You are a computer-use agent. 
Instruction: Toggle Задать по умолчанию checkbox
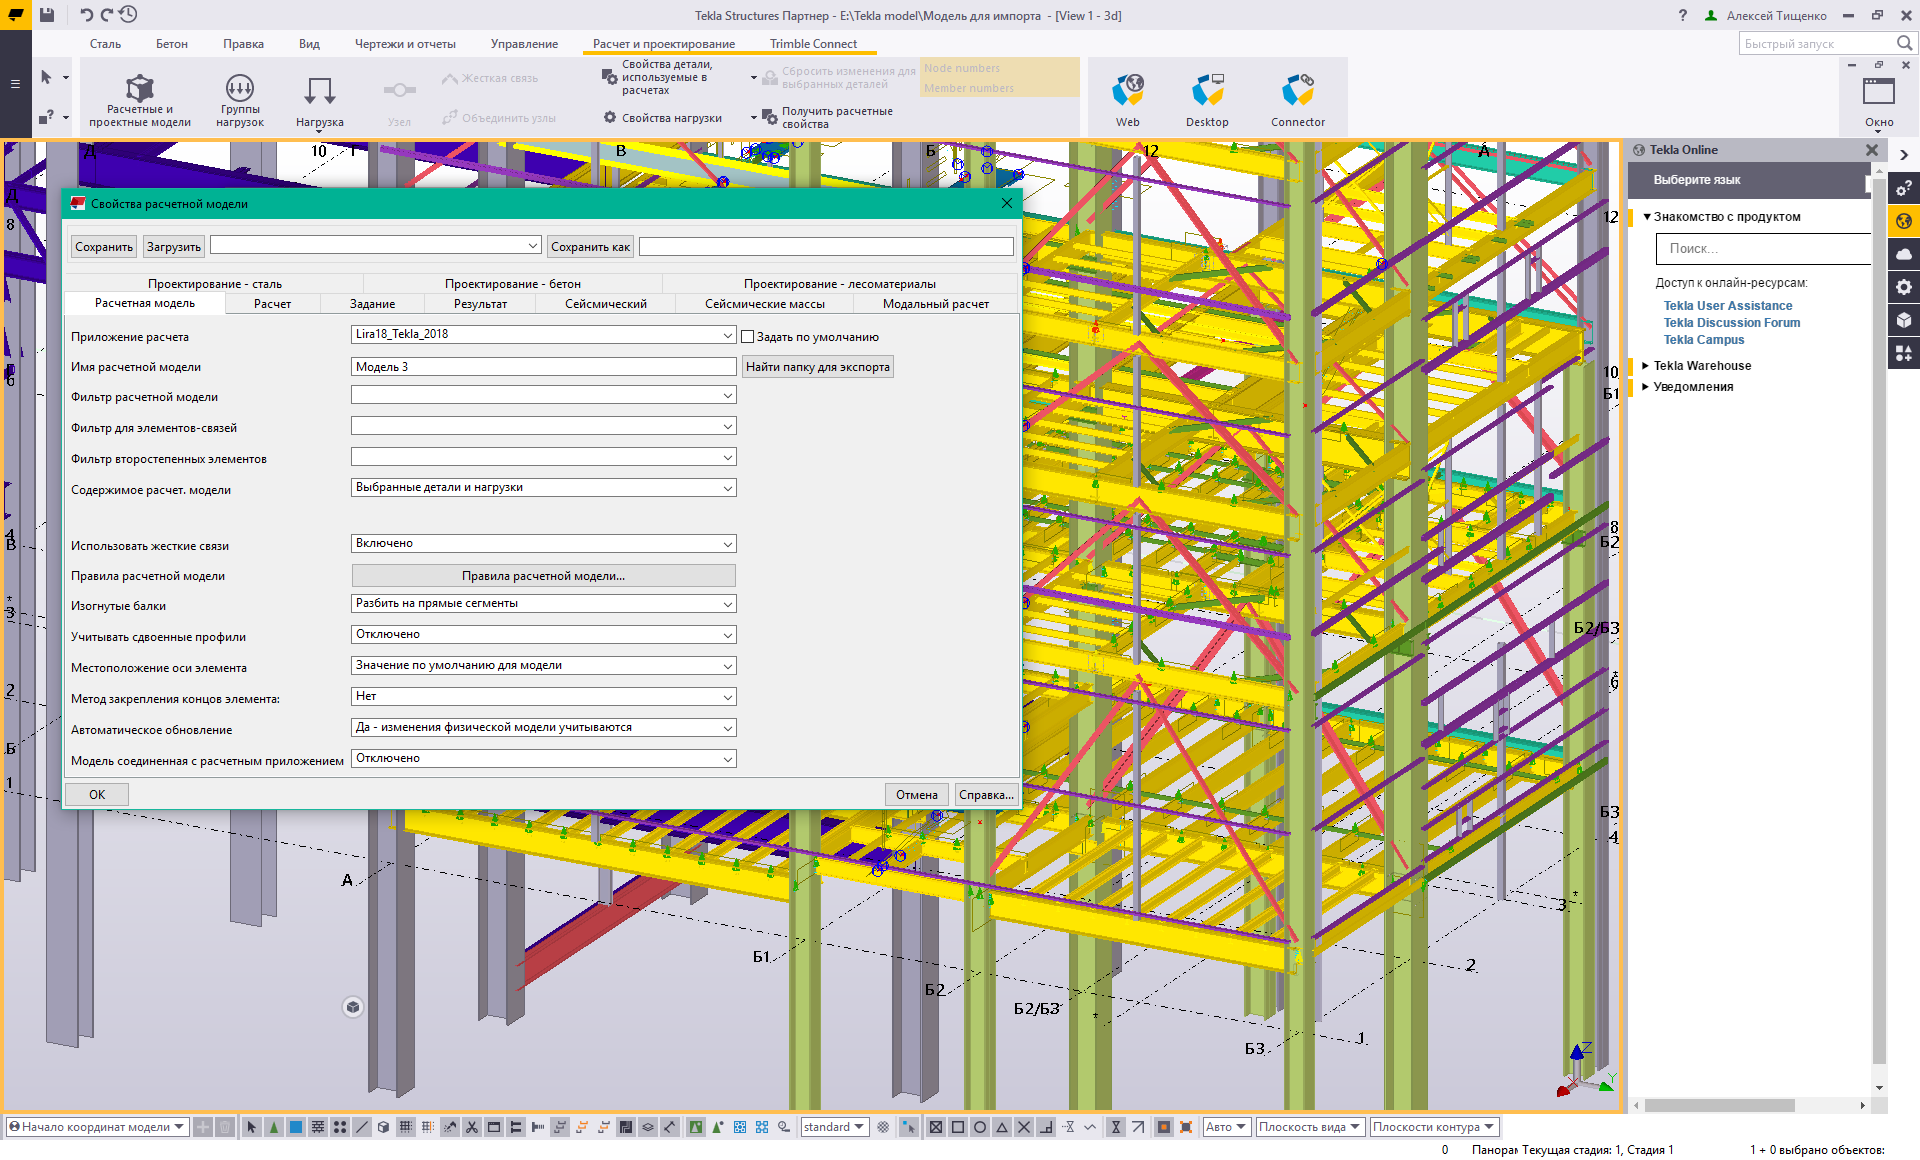(748, 337)
